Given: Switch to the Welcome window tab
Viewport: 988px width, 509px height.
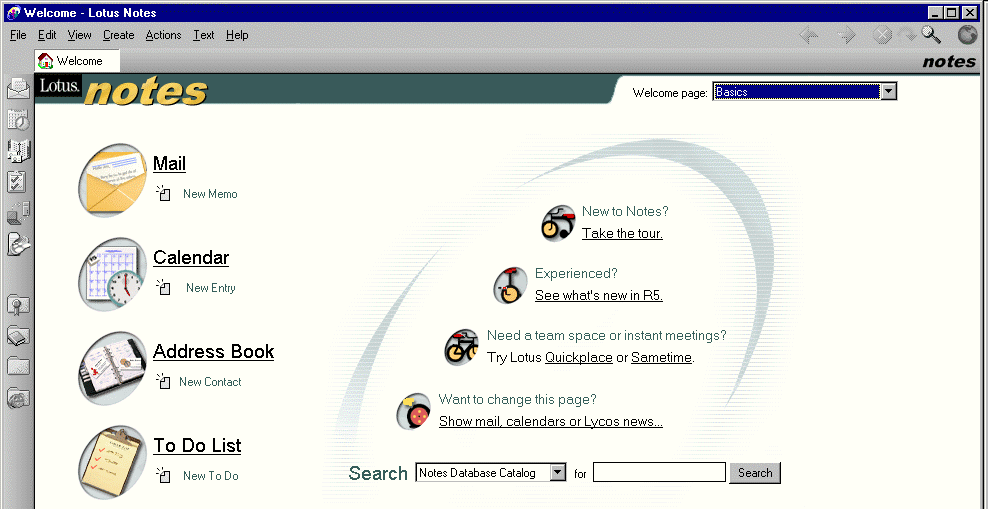Looking at the screenshot, I should [77, 61].
